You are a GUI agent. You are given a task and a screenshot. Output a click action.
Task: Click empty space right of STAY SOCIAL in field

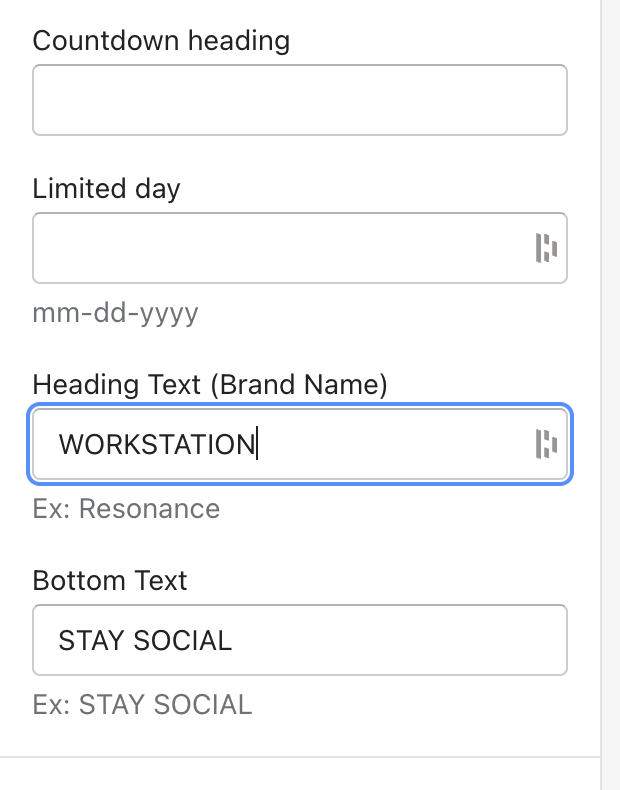coord(400,640)
